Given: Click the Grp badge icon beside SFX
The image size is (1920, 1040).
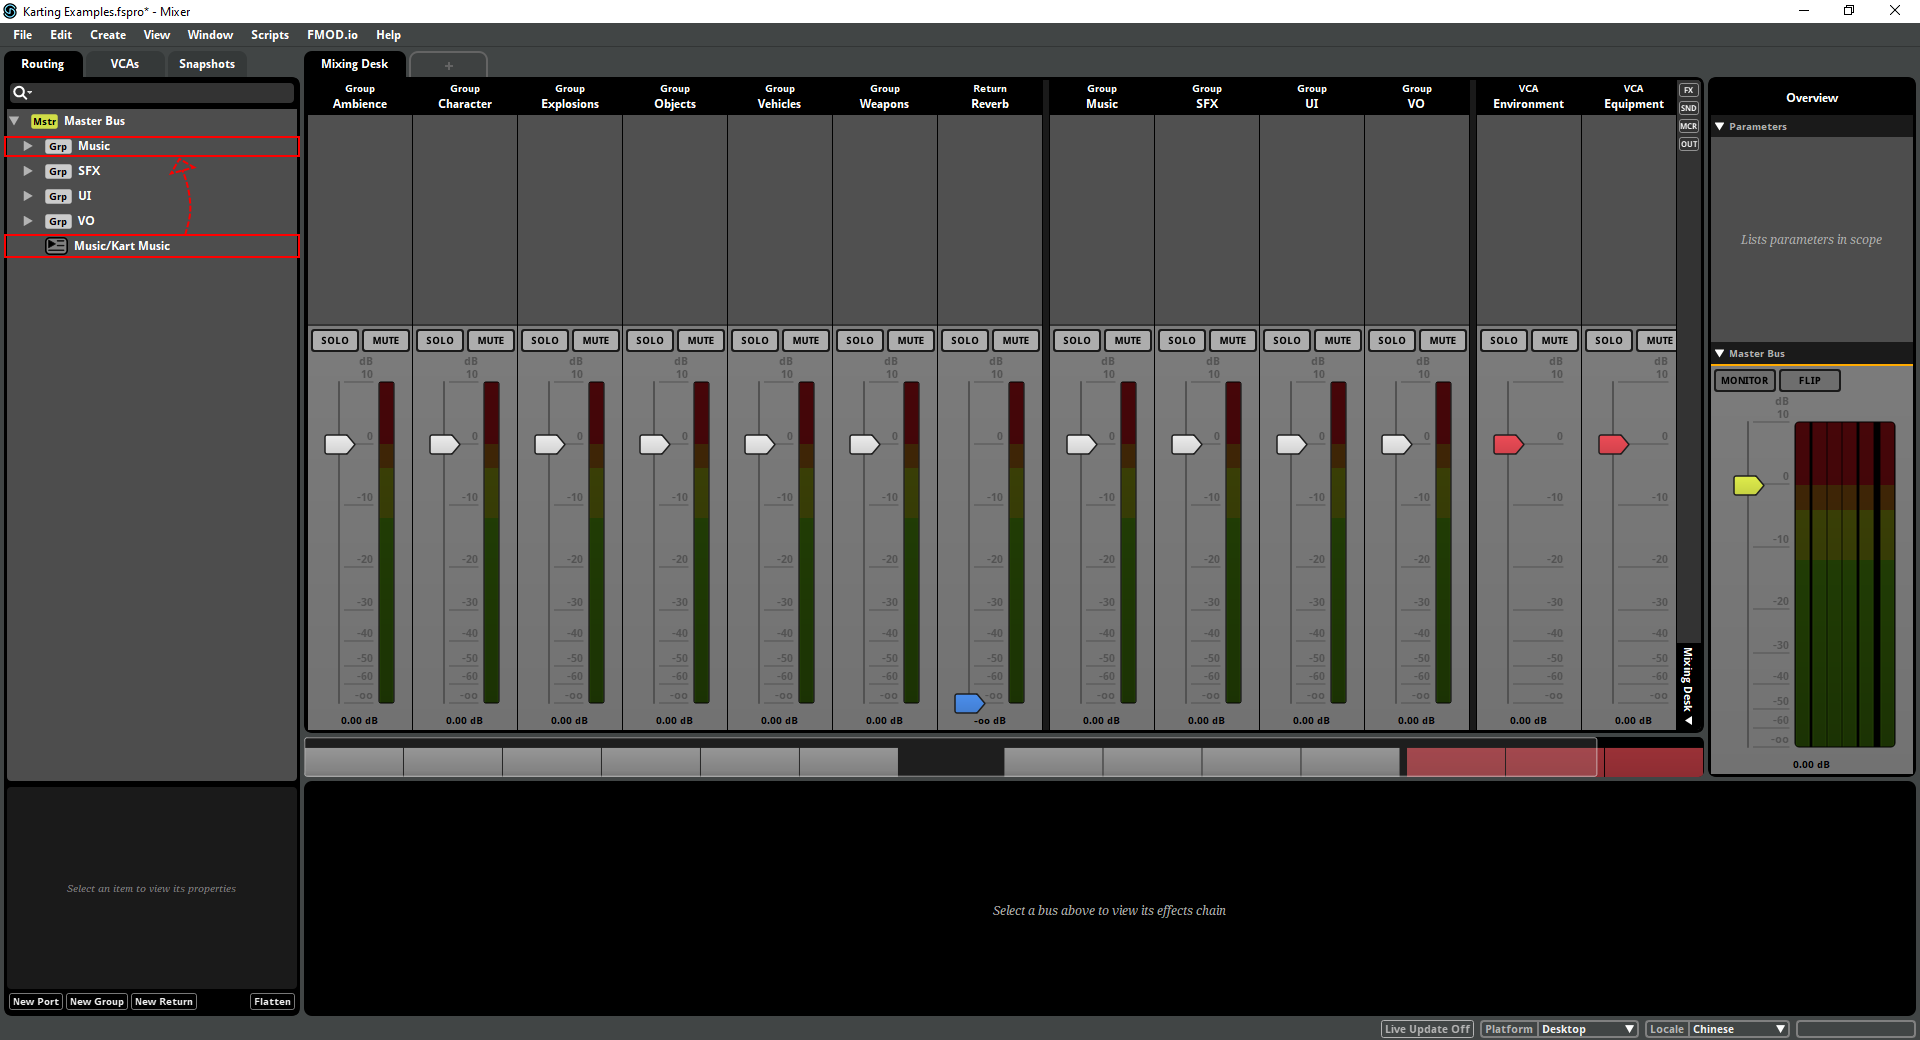Looking at the screenshot, I should [x=58, y=171].
